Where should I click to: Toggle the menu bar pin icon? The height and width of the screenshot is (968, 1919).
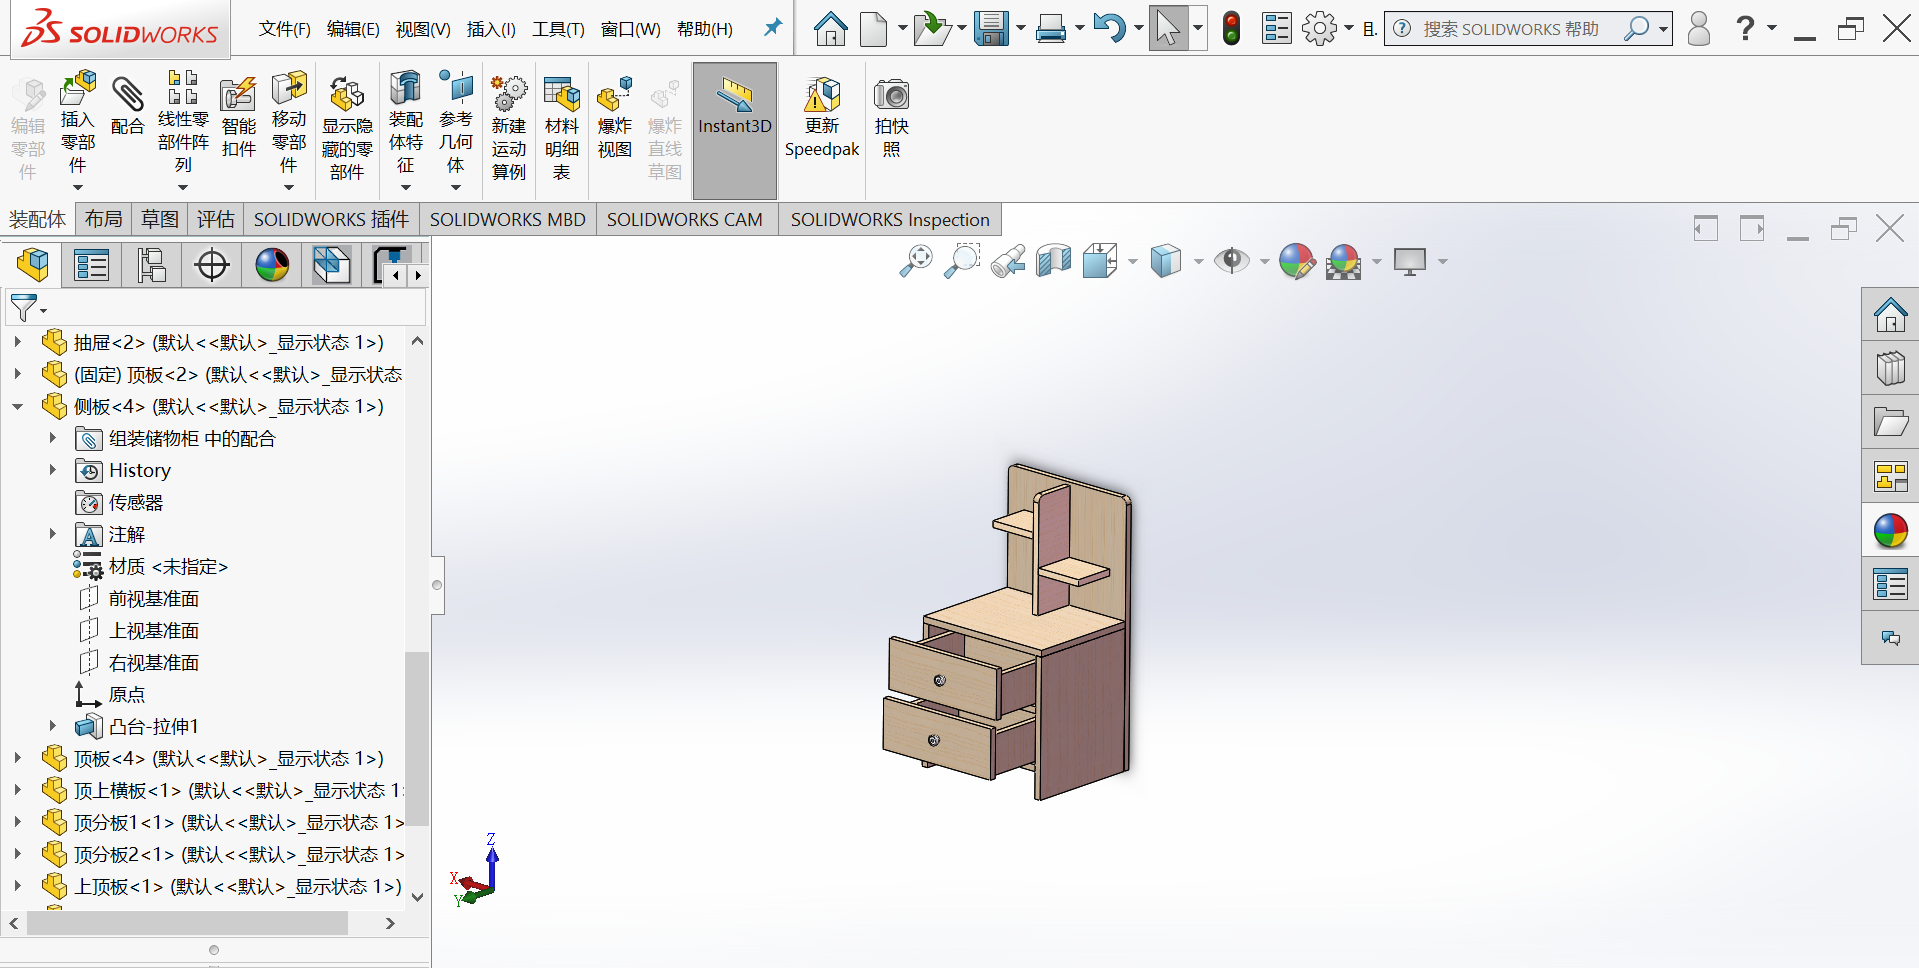[x=772, y=28]
